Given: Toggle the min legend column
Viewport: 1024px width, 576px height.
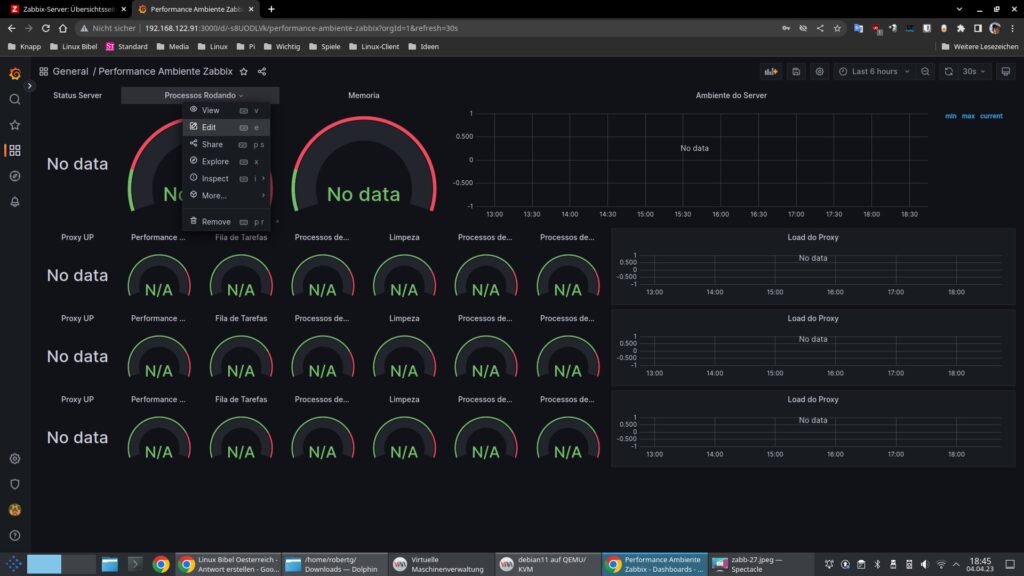Looking at the screenshot, I should [x=950, y=116].
